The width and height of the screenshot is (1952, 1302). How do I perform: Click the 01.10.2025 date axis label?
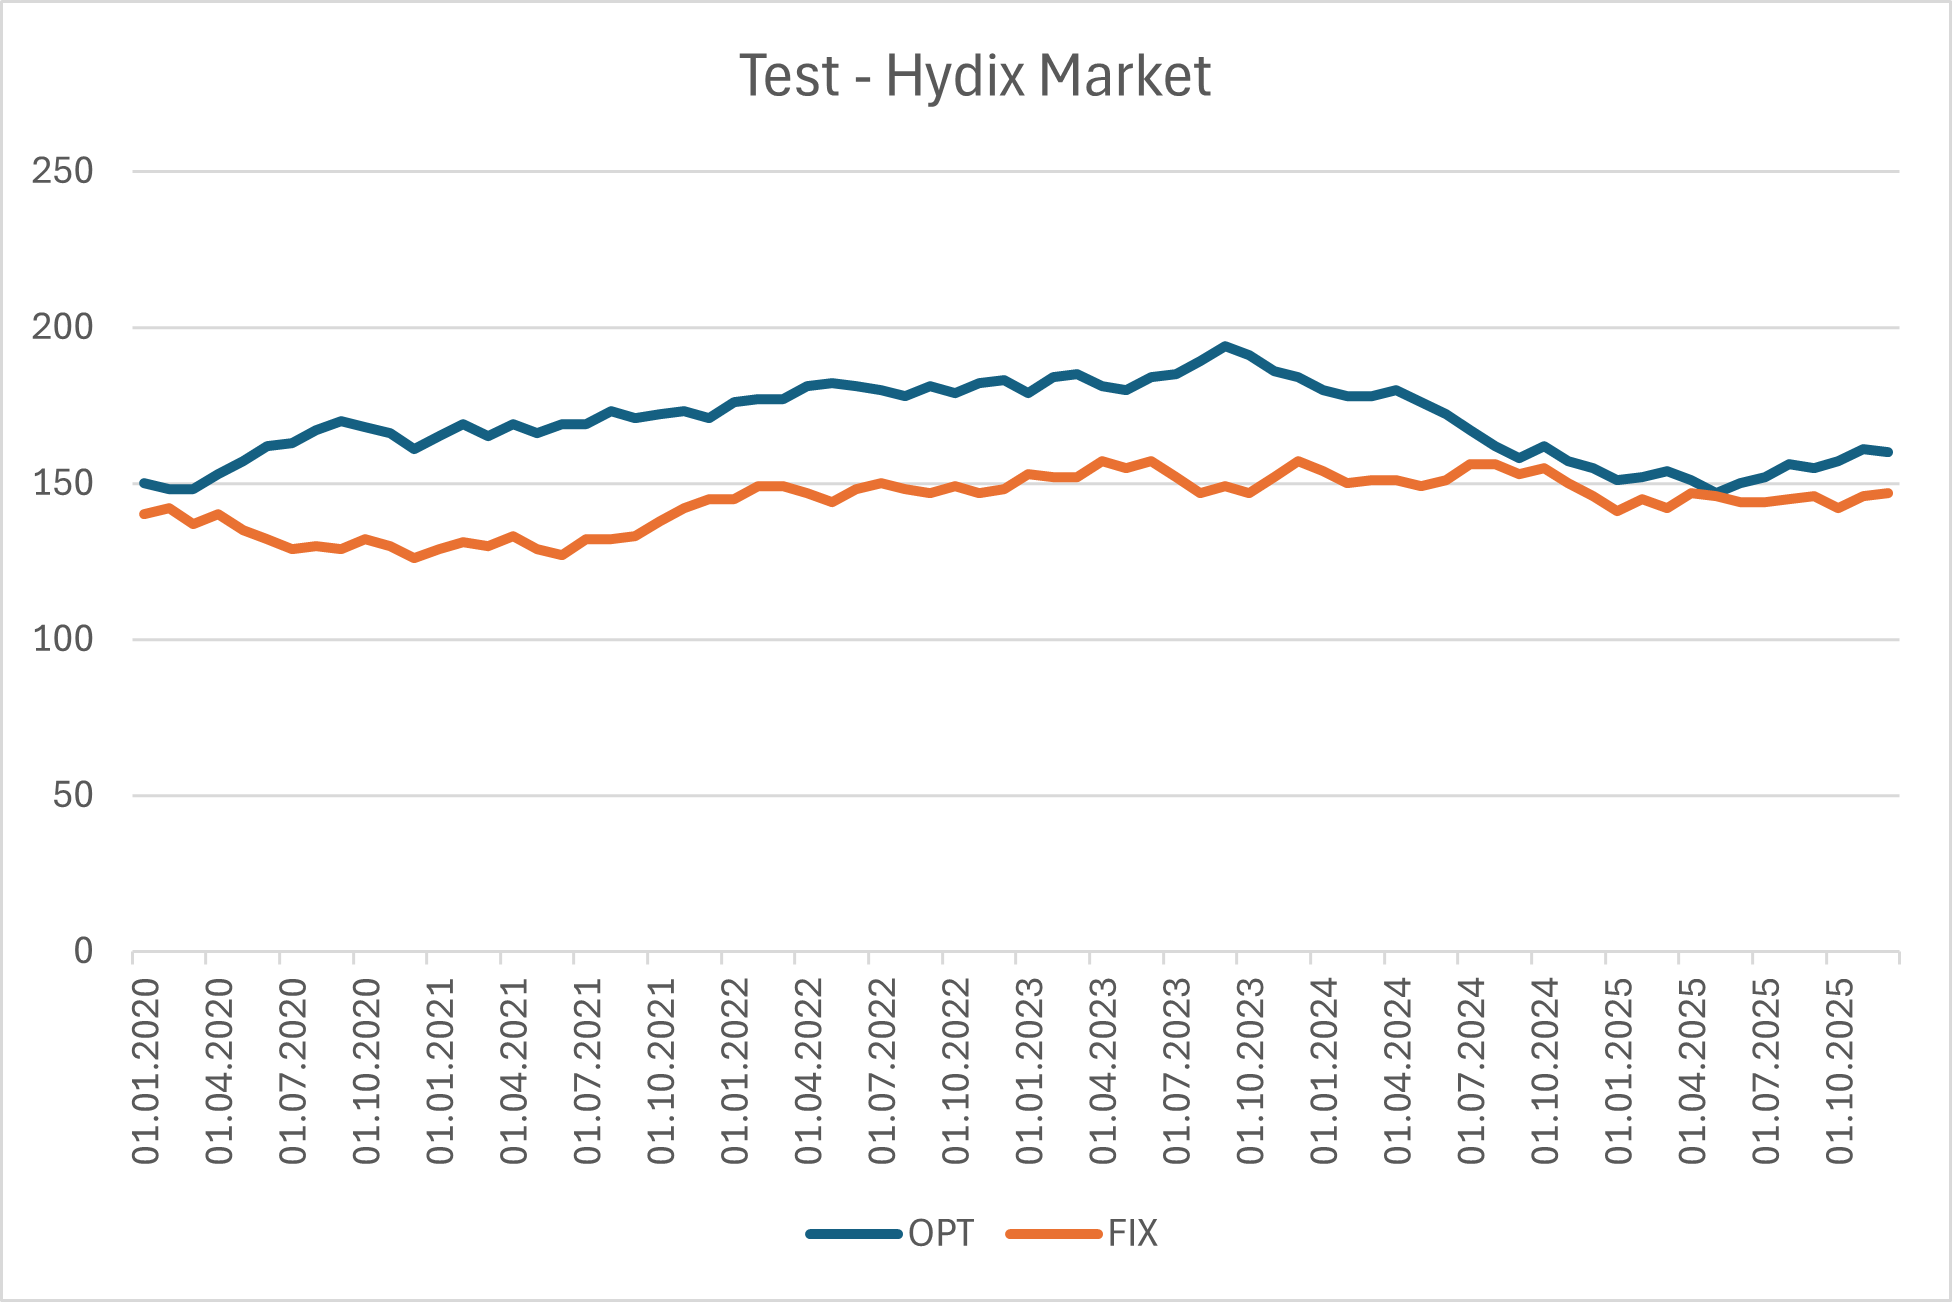[x=1840, y=1071]
